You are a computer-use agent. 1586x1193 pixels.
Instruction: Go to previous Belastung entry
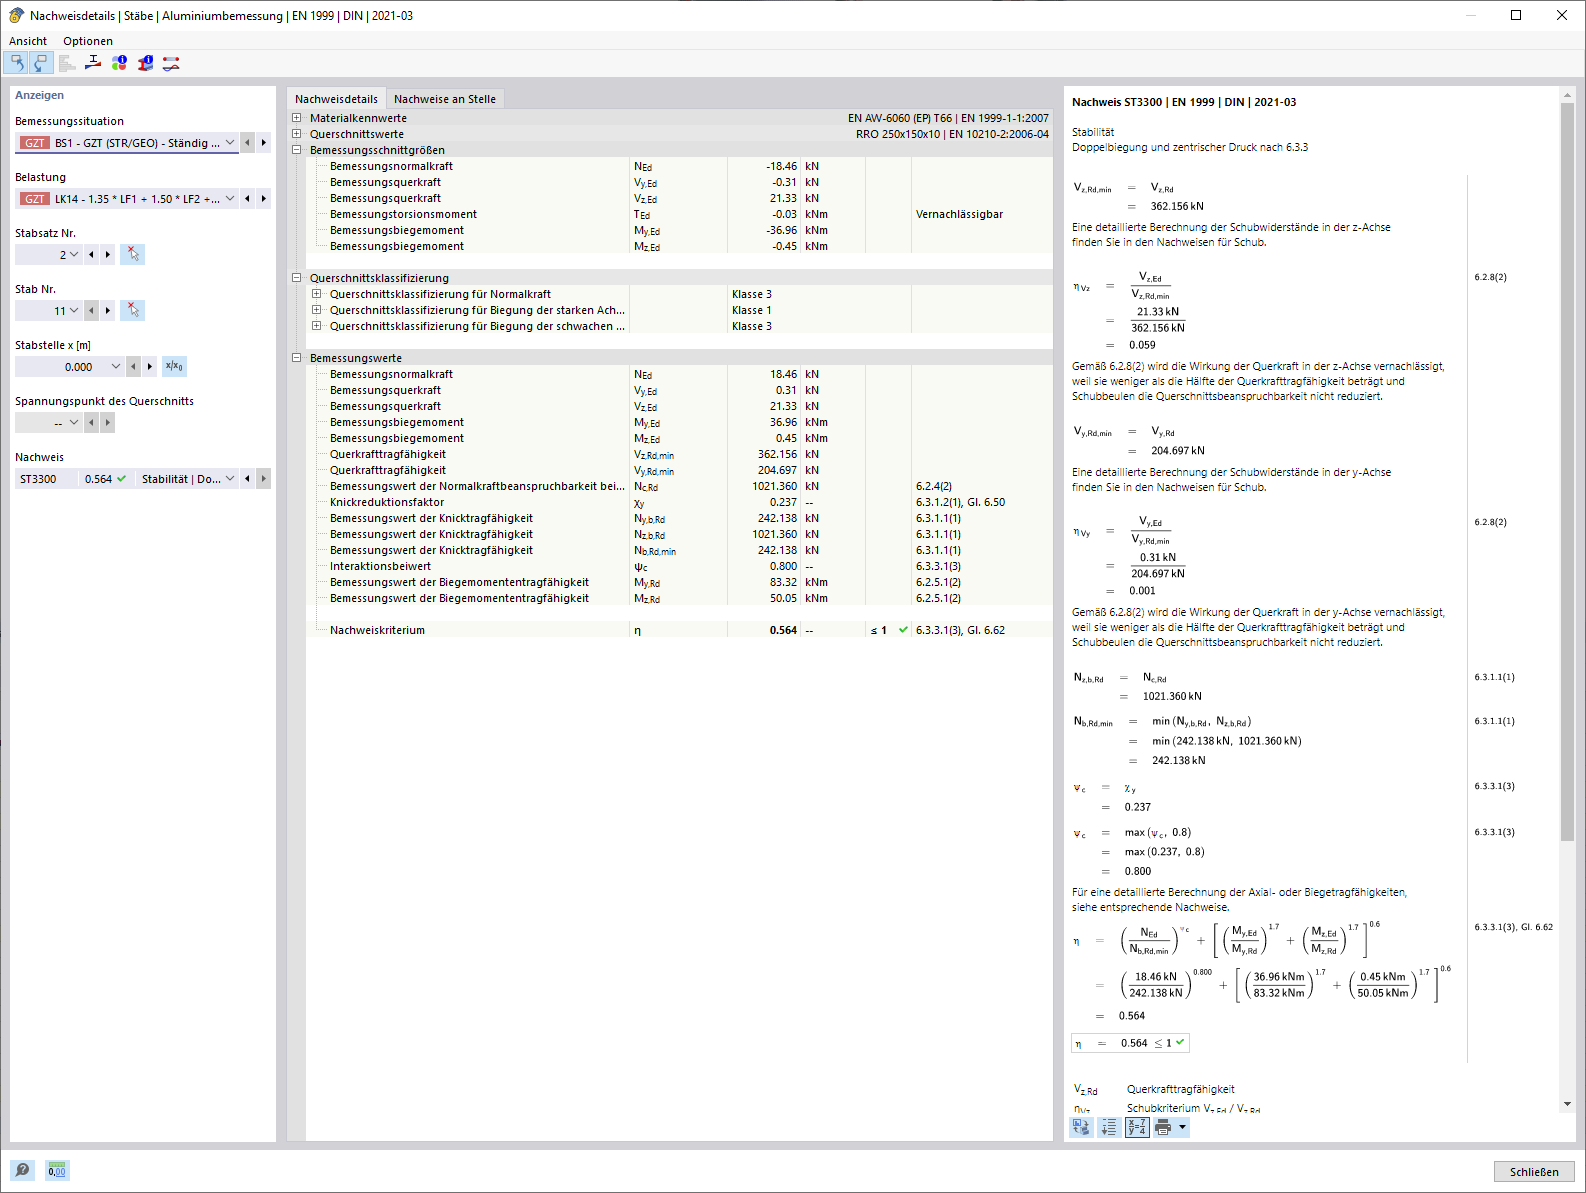pyautogui.click(x=247, y=199)
